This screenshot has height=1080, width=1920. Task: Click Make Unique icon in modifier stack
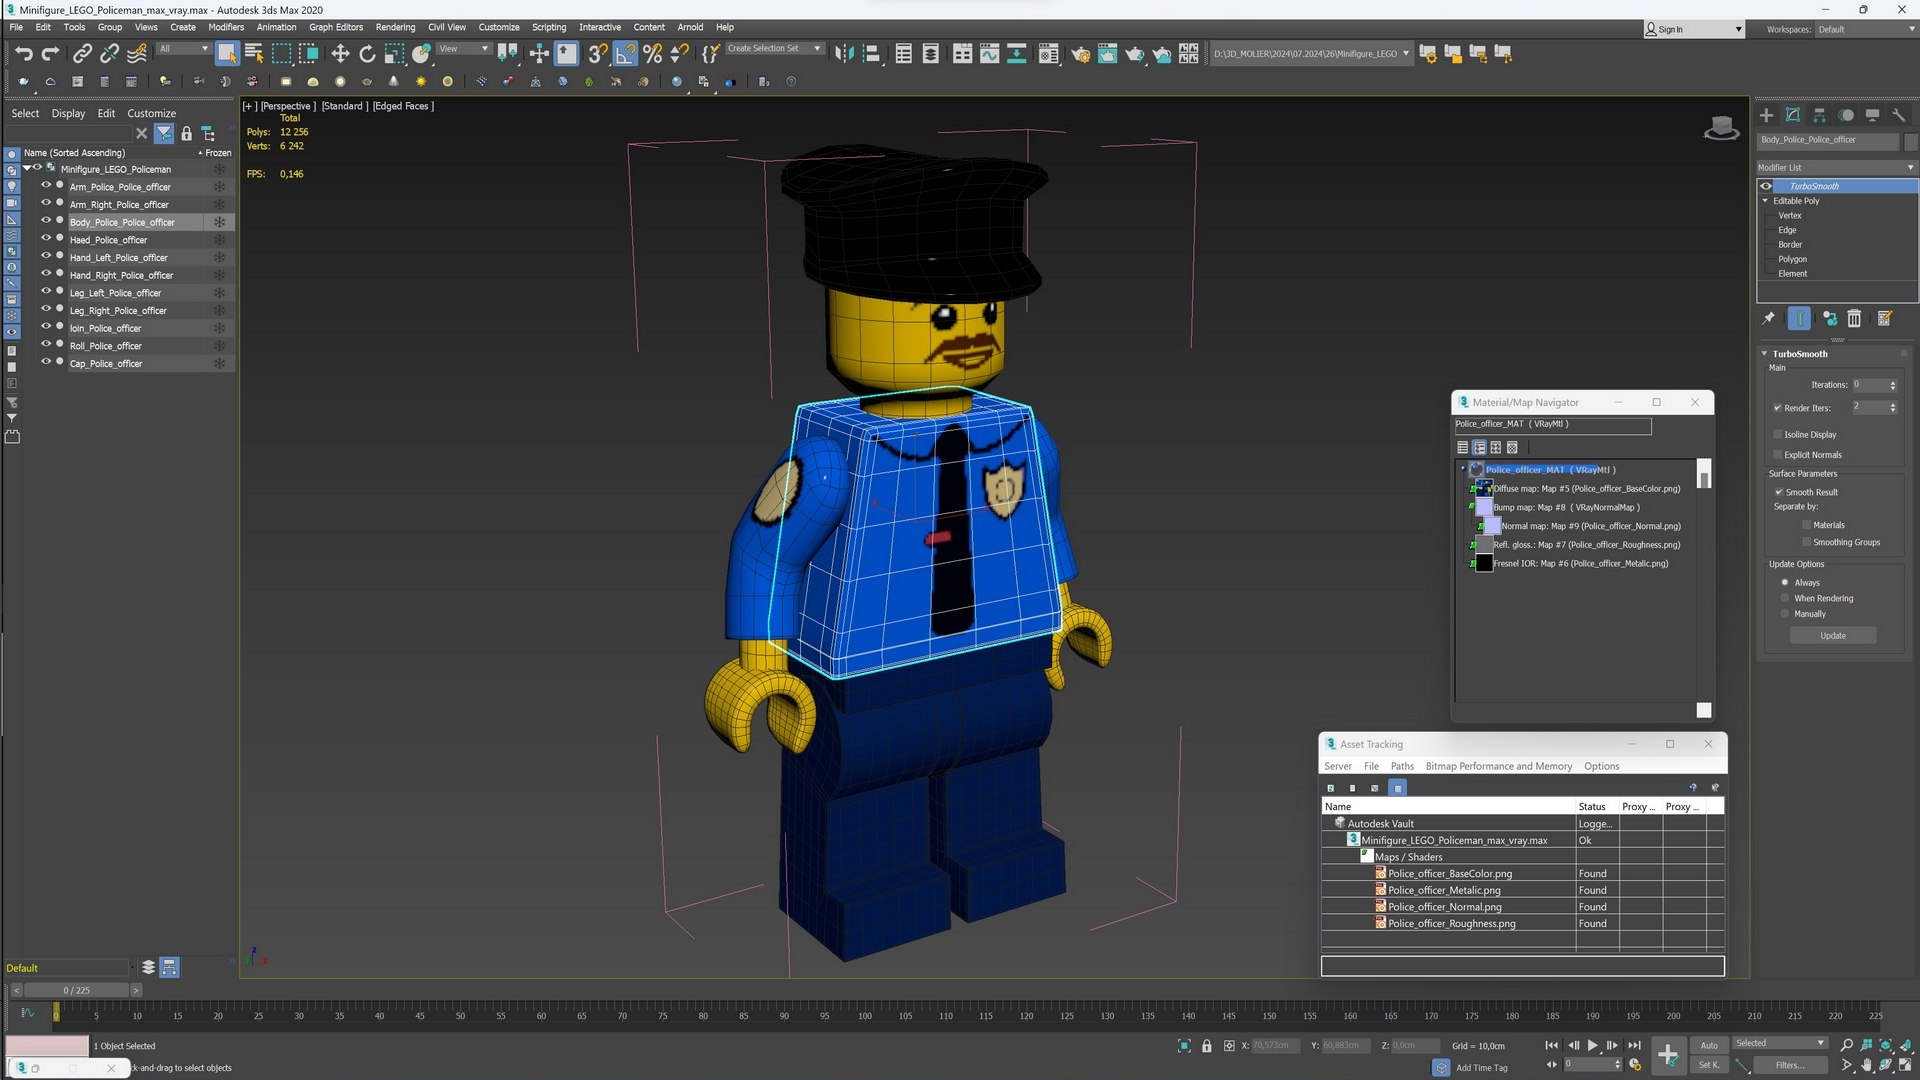pos(1829,318)
